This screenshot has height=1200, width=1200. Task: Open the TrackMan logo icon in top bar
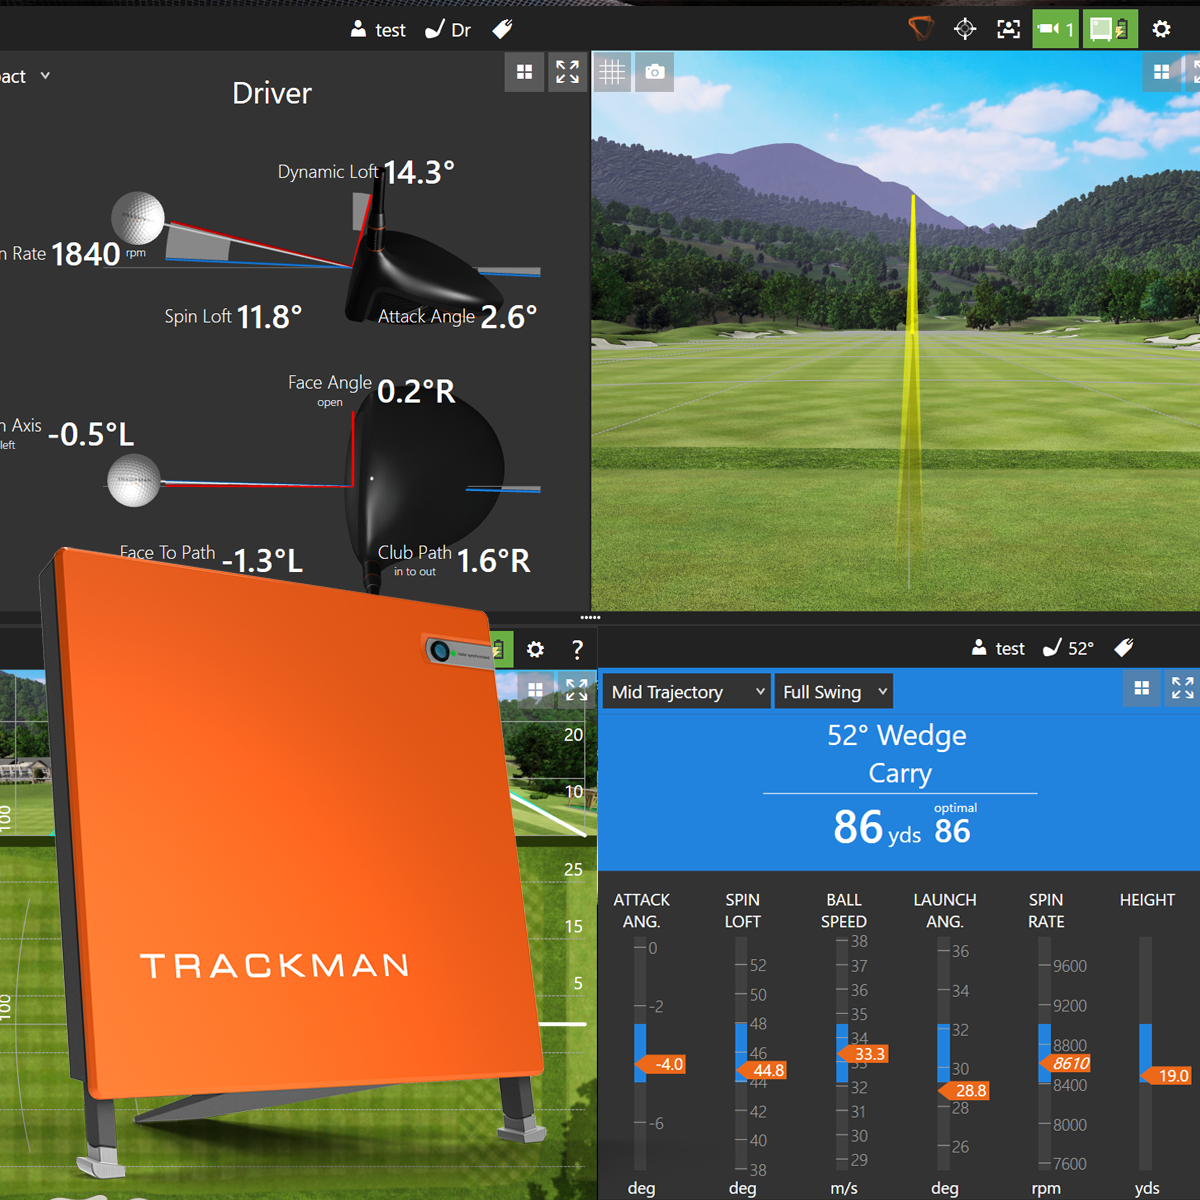[x=920, y=29]
